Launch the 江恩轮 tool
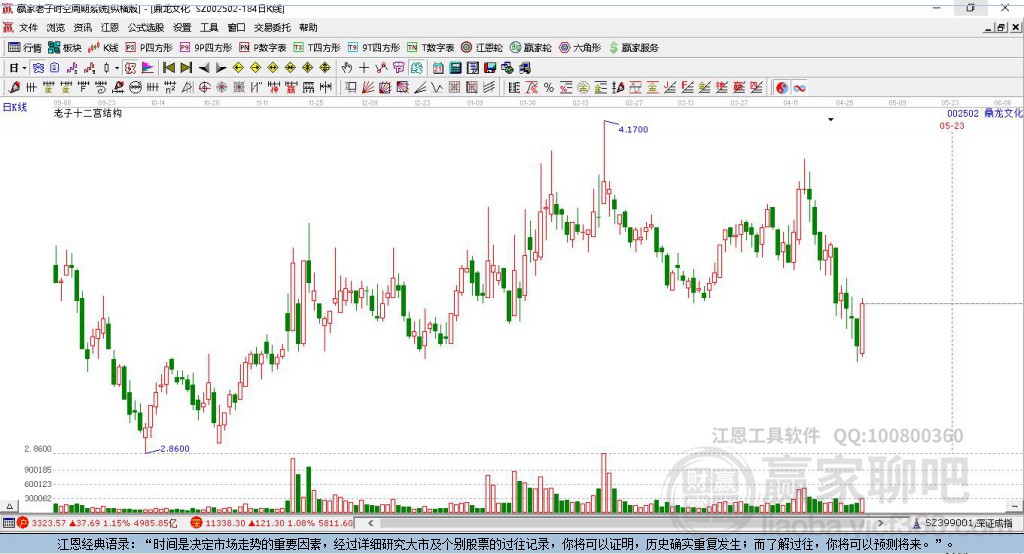The width and height of the screenshot is (1024, 554). pos(482,48)
